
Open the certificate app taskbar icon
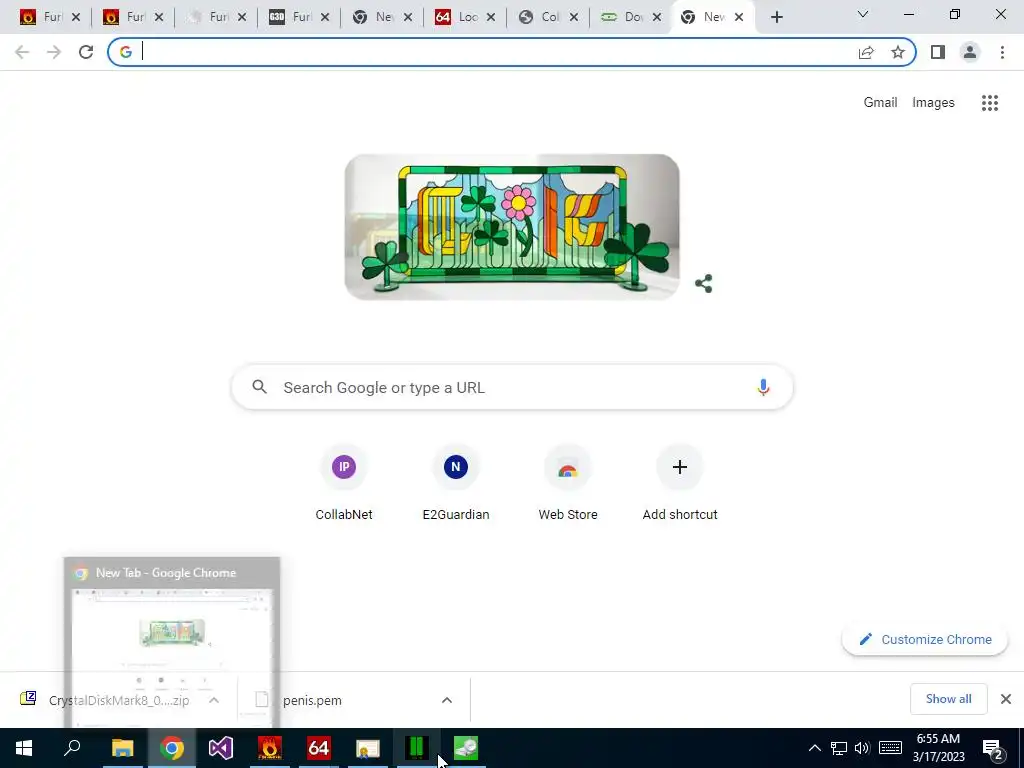(368, 748)
